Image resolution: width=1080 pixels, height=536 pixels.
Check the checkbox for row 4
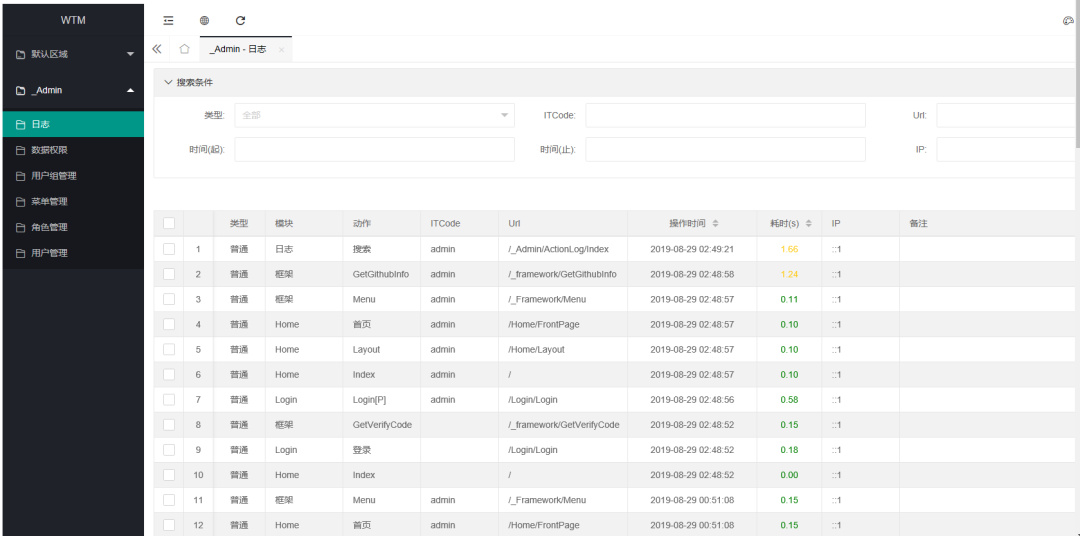click(169, 324)
